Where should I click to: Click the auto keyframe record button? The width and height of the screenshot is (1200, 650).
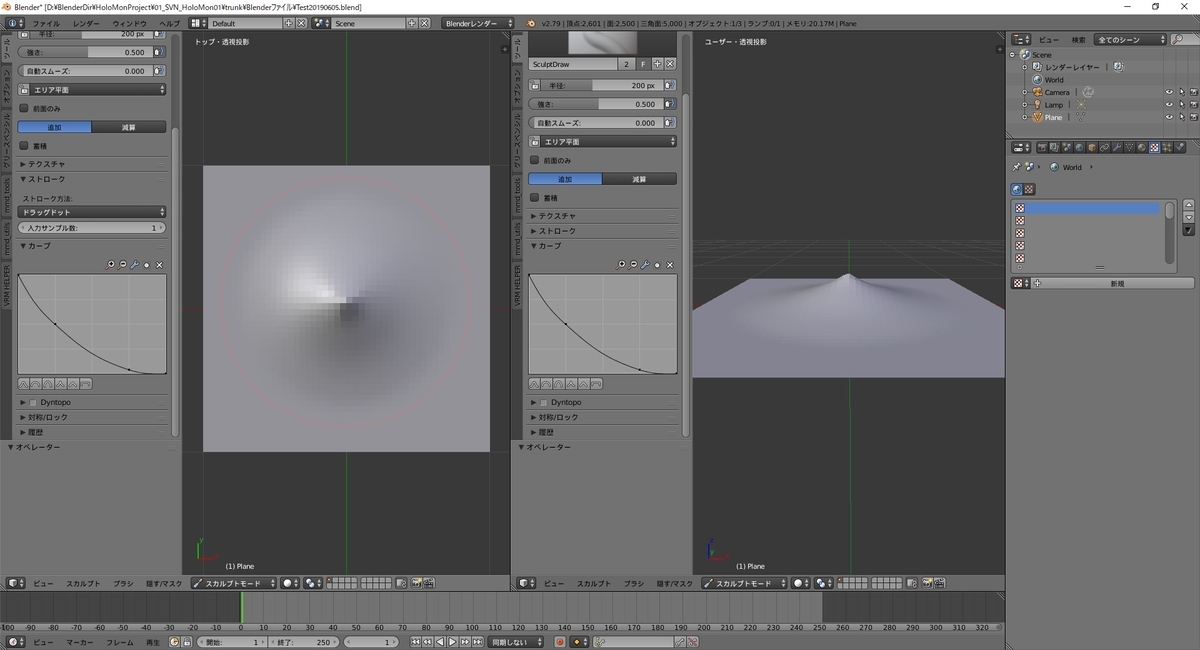pos(560,642)
